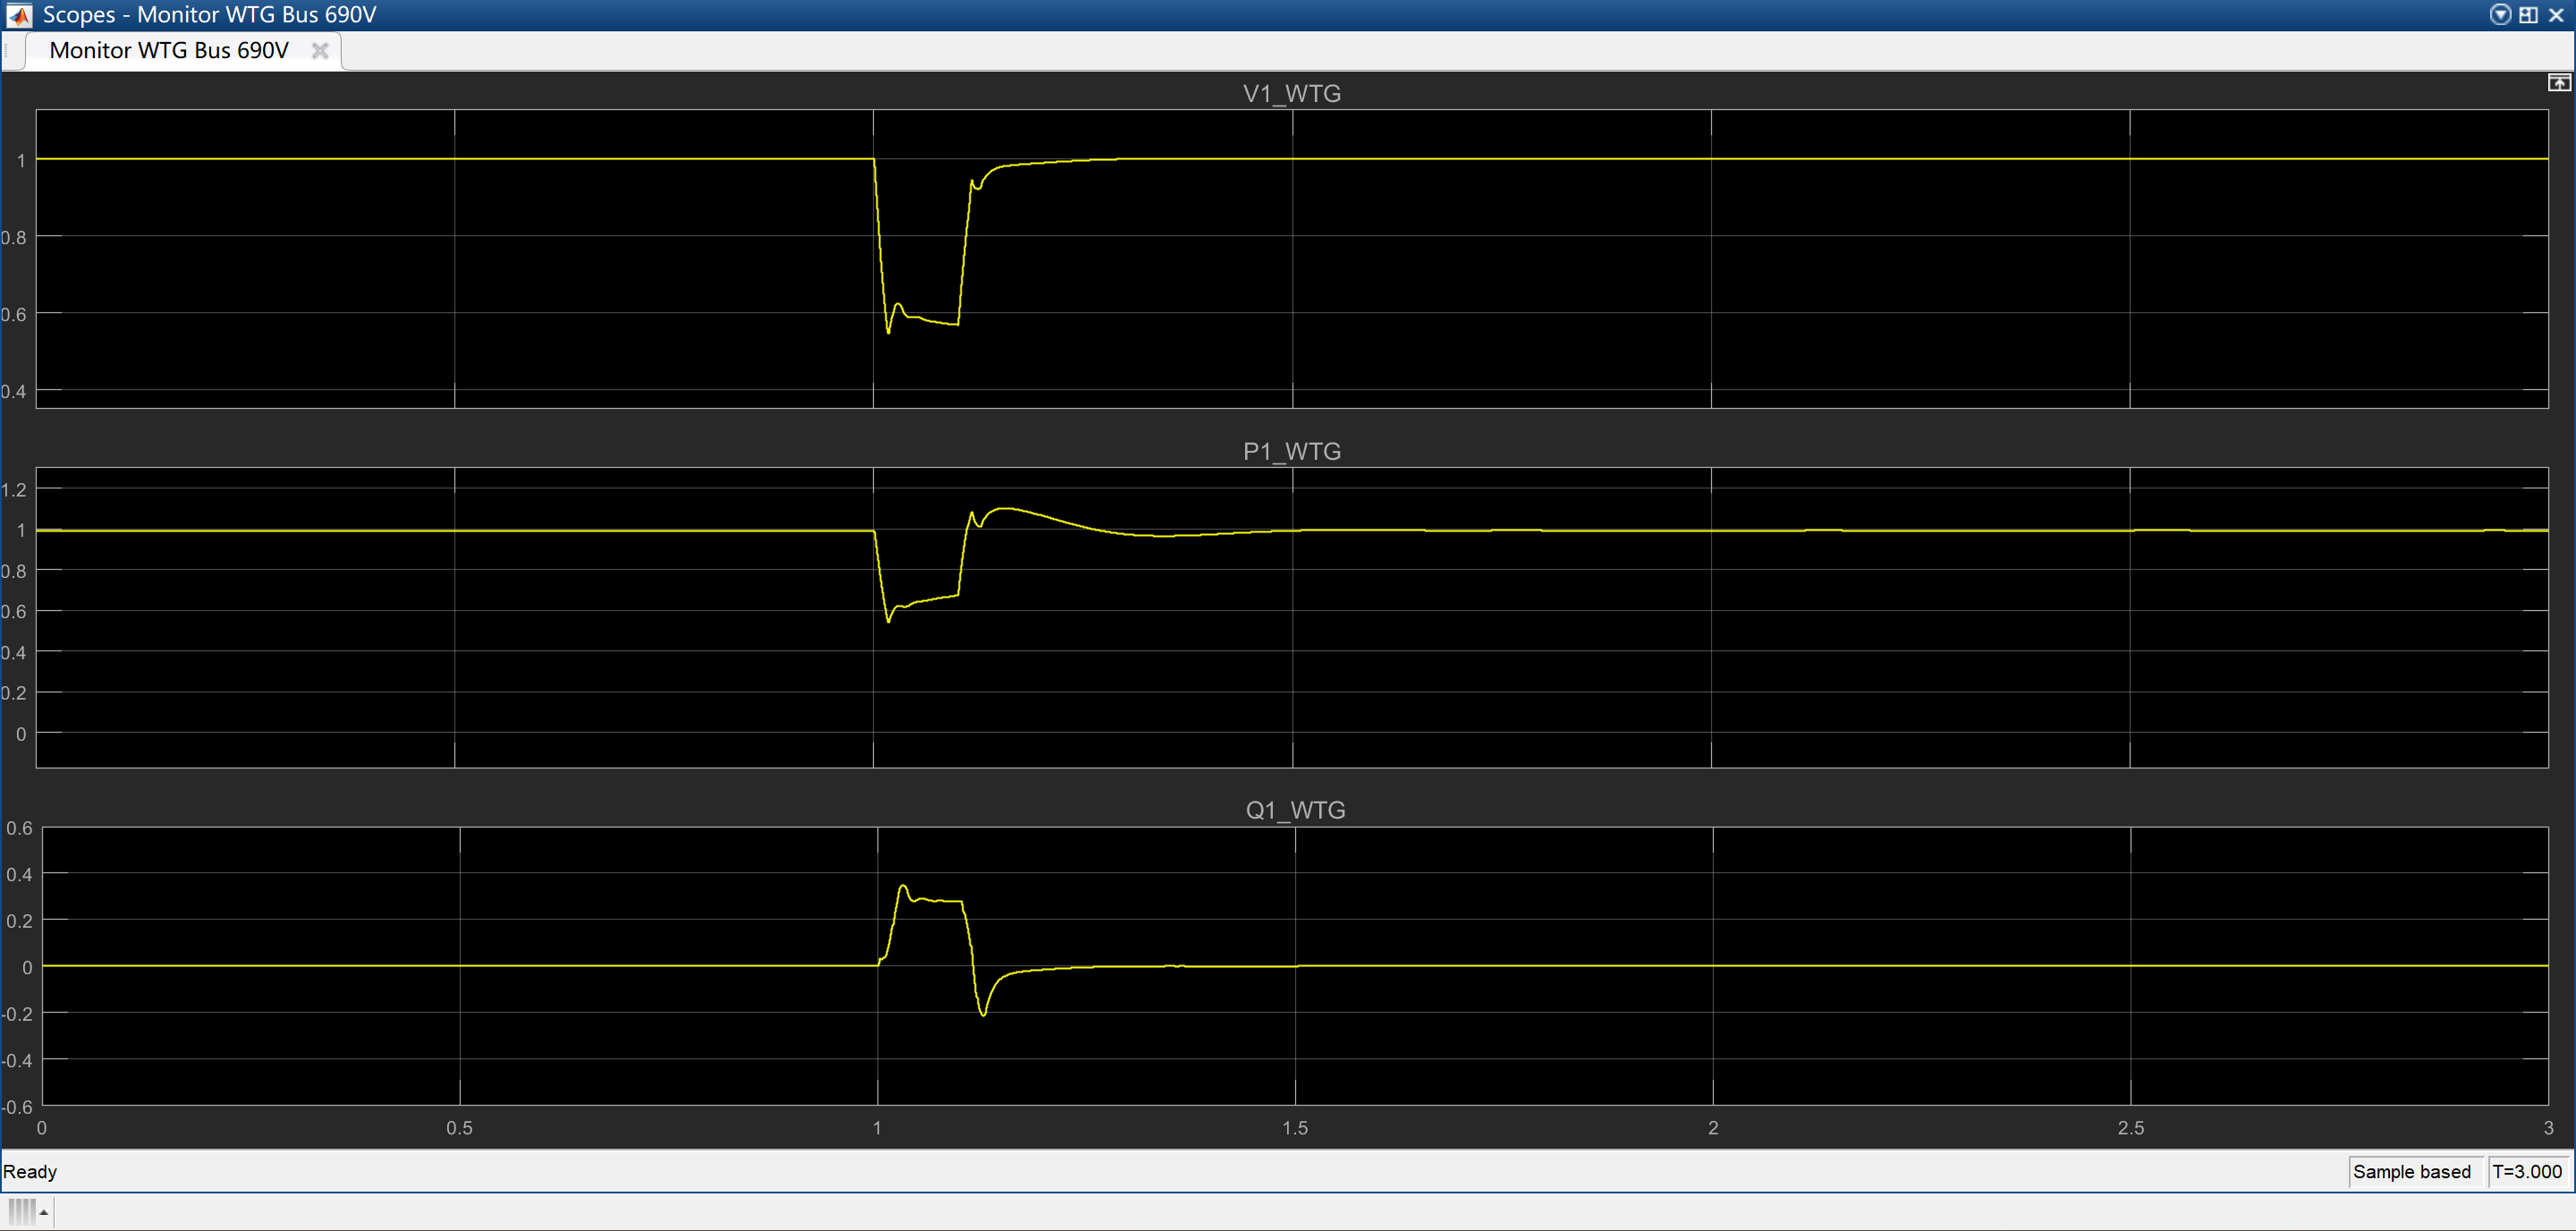Click the tab bar drag grip at left
The height and width of the screenshot is (1231, 2576).
(7, 50)
